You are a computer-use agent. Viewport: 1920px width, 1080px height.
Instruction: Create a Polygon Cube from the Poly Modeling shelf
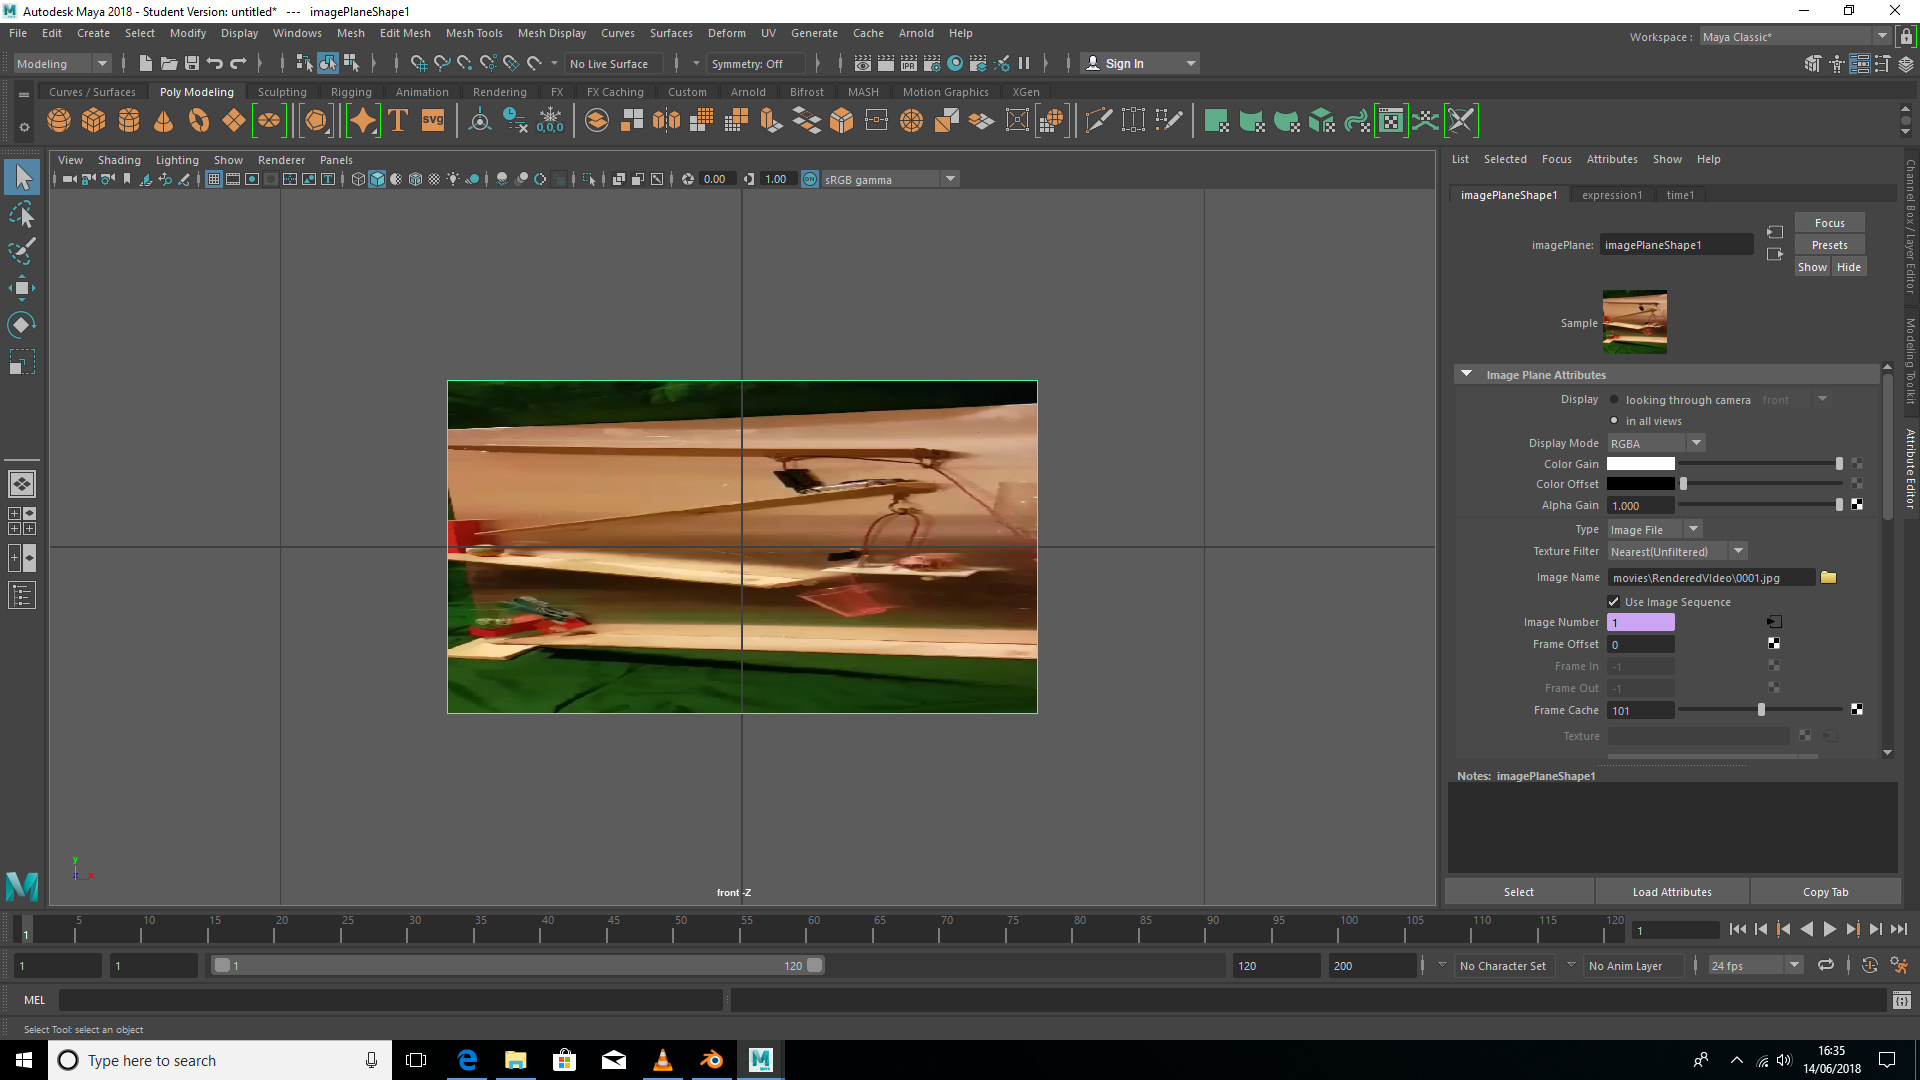point(93,120)
